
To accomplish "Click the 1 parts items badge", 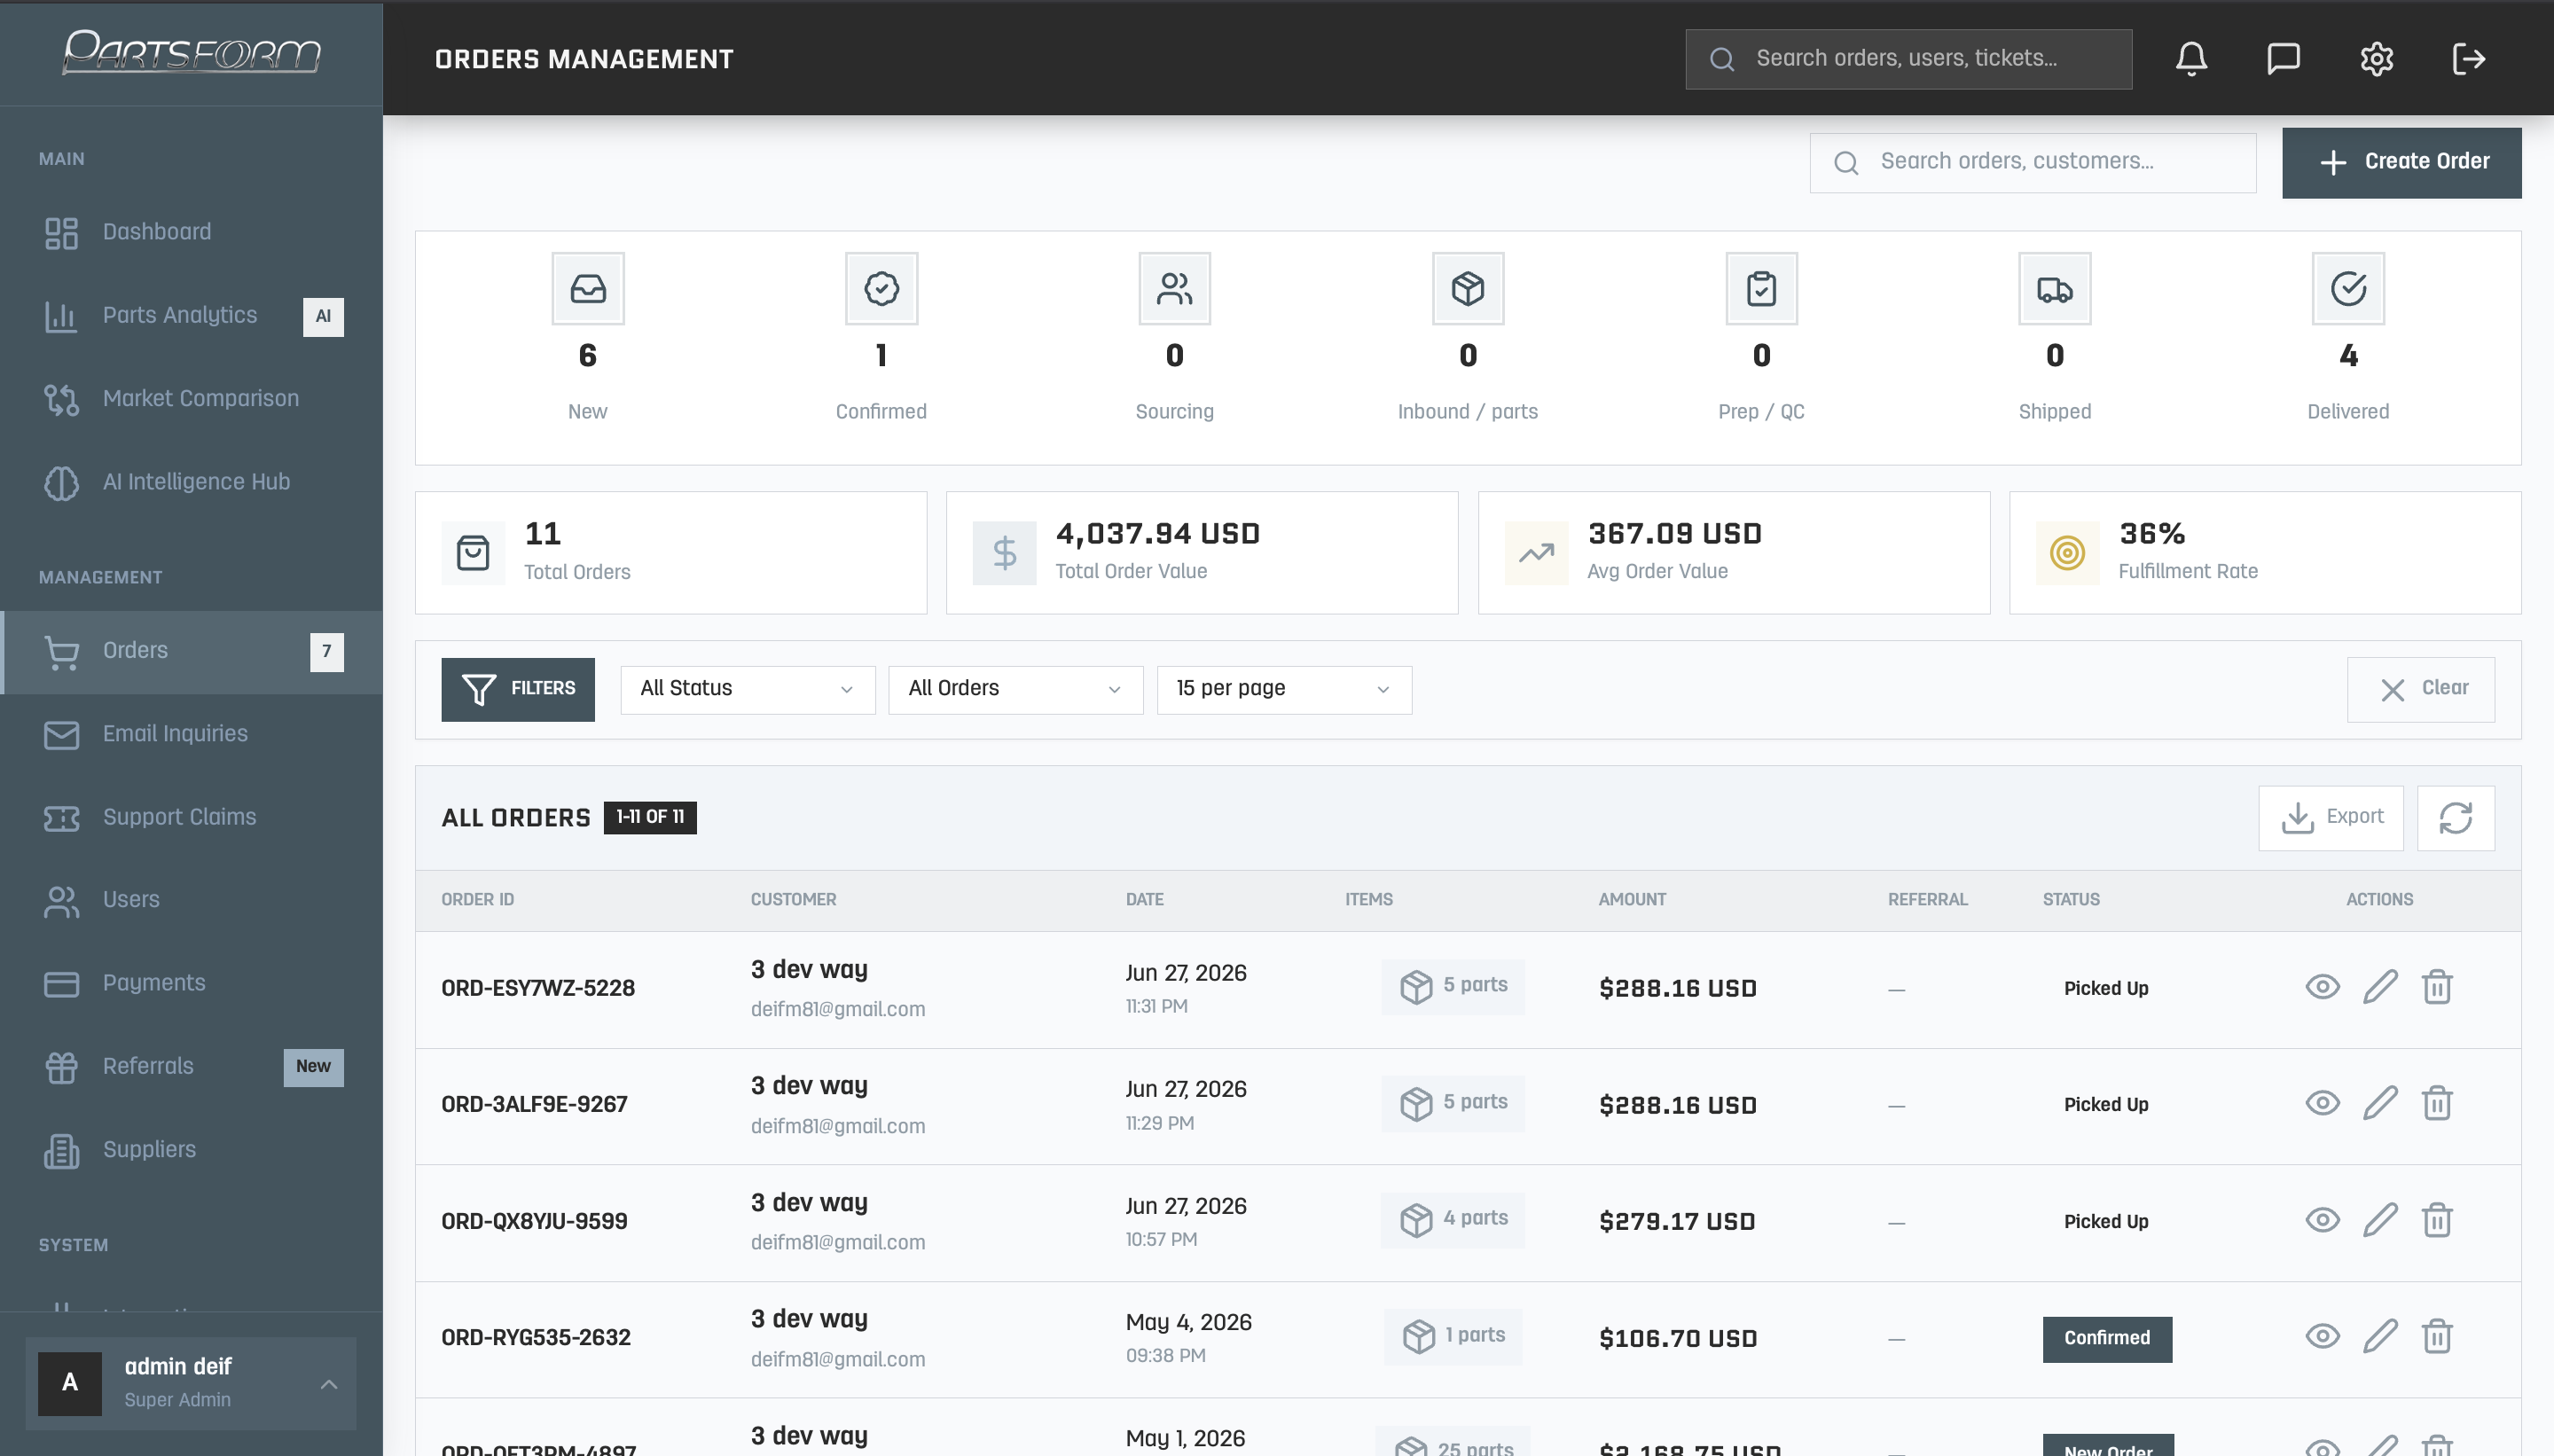I will pos(1453,1337).
